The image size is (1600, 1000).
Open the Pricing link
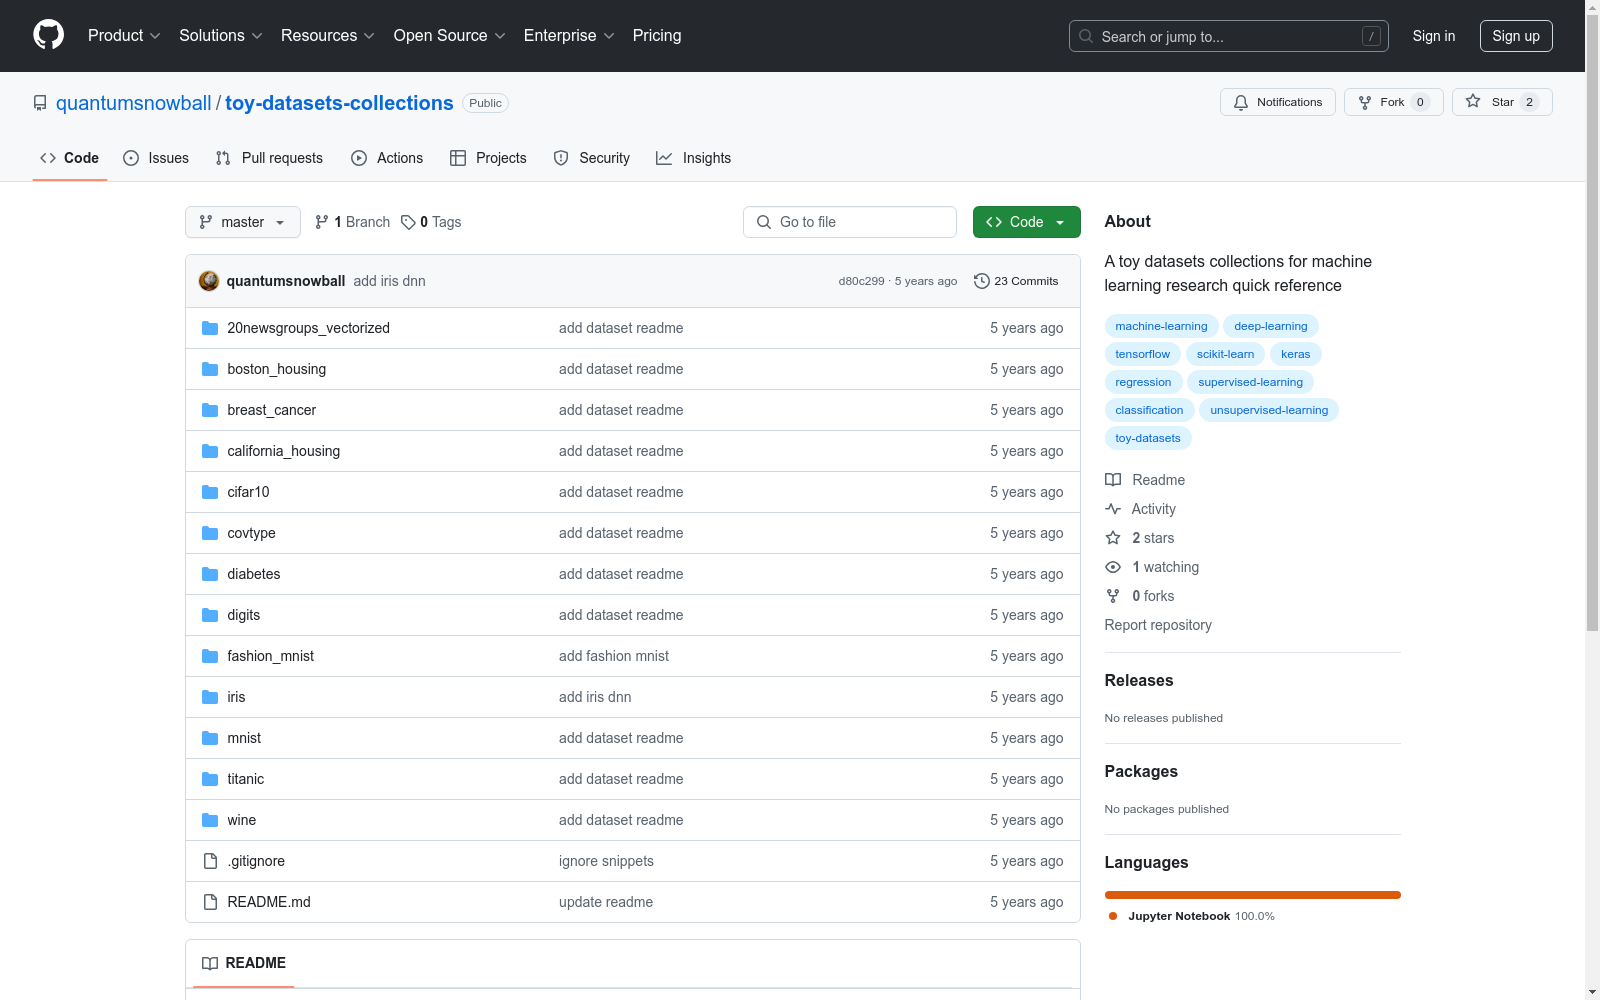coord(657,35)
